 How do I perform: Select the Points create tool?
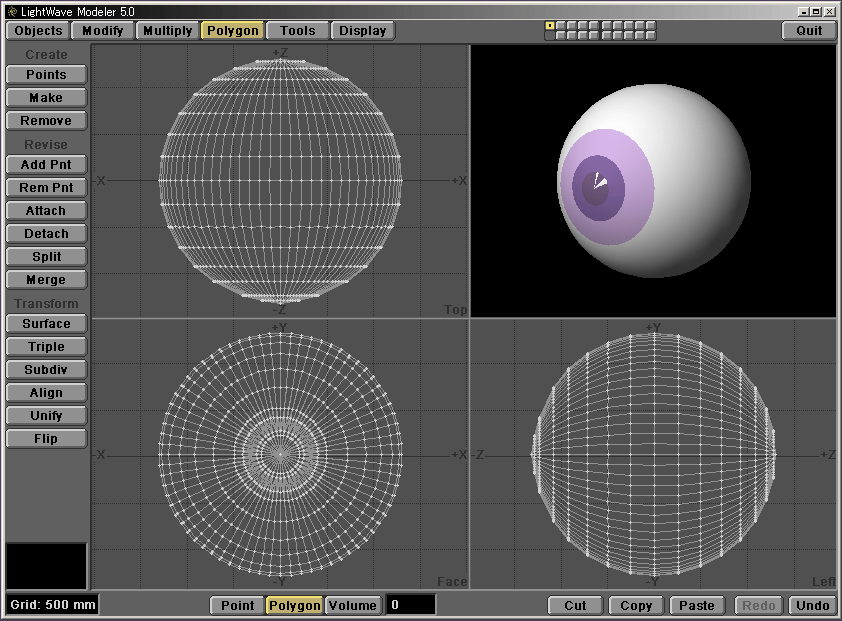click(46, 75)
